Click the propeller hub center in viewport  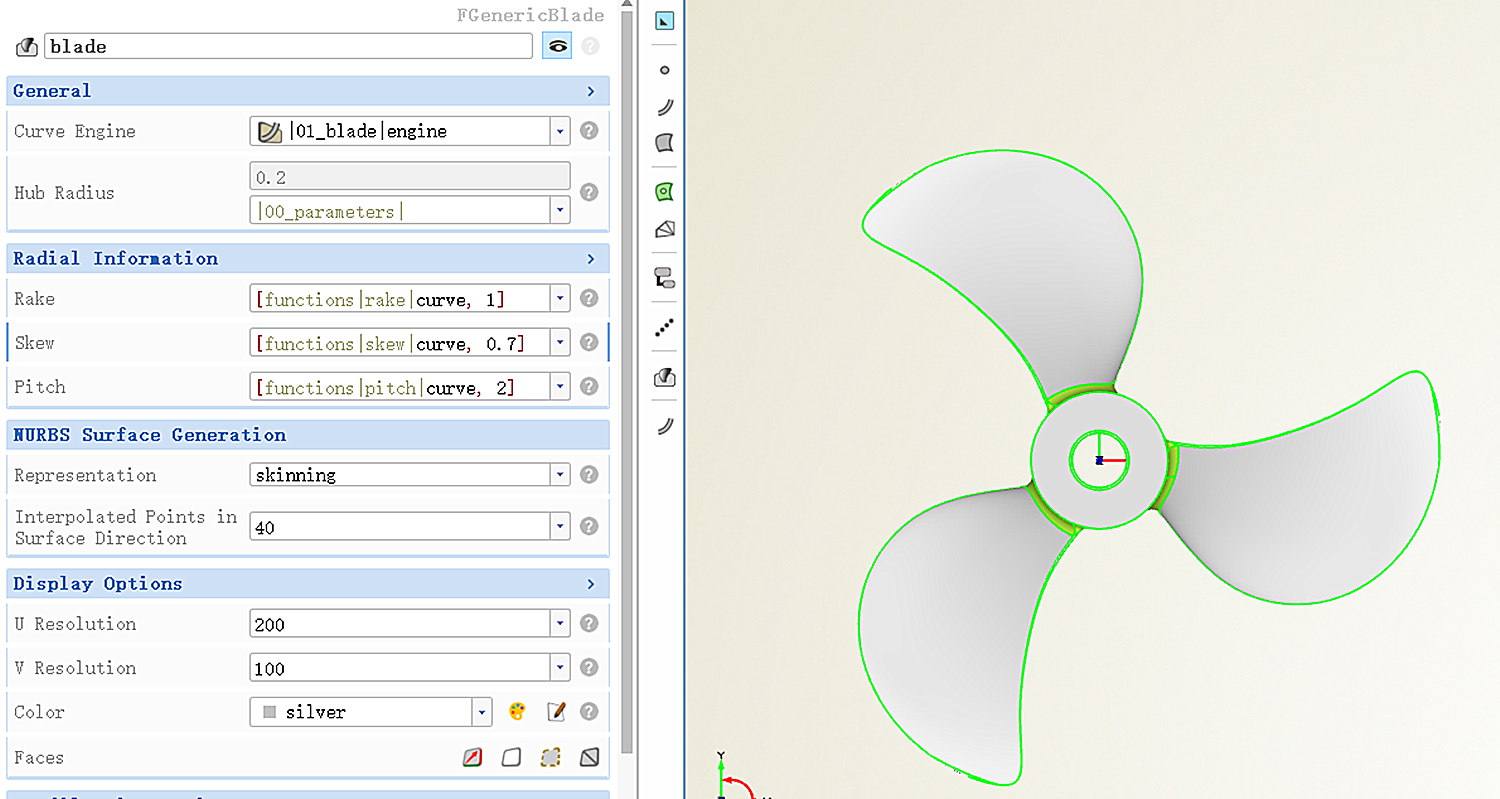tap(1099, 460)
